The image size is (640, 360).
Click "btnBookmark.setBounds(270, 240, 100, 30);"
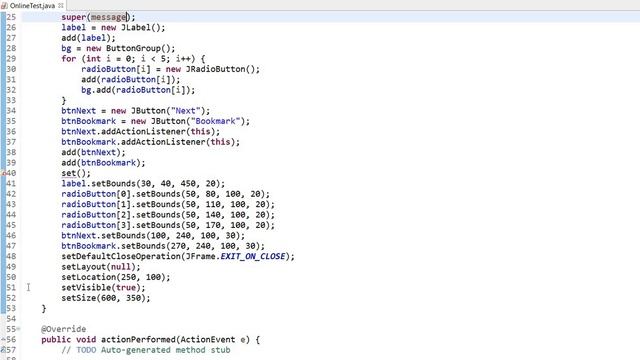pyautogui.click(x=163, y=246)
